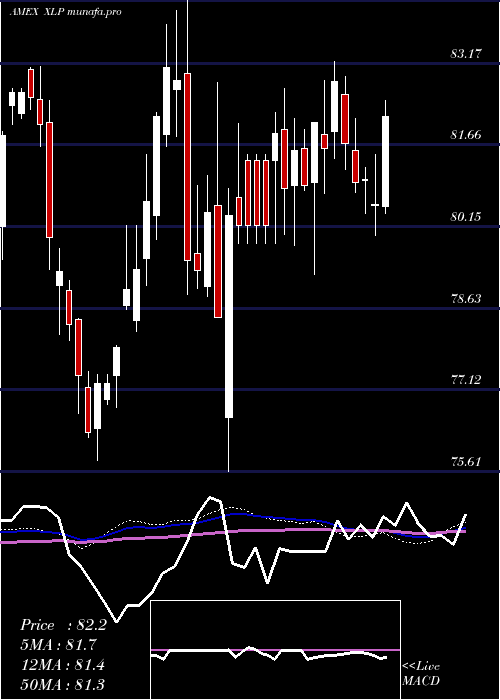The height and width of the screenshot is (700, 500).
Task: Select the 75.61 price axis label
Action: [x=466, y=461]
